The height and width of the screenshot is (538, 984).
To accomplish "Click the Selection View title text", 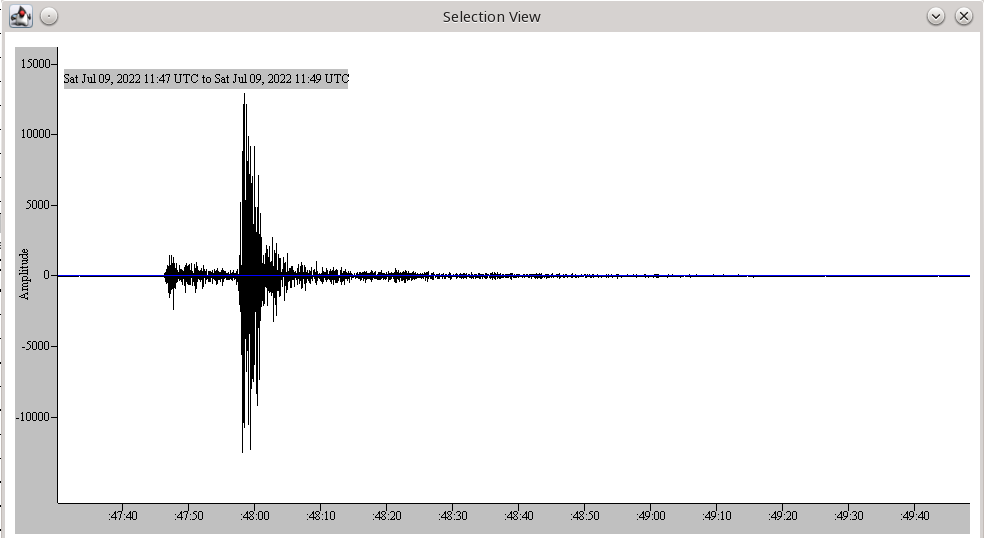I will (491, 16).
